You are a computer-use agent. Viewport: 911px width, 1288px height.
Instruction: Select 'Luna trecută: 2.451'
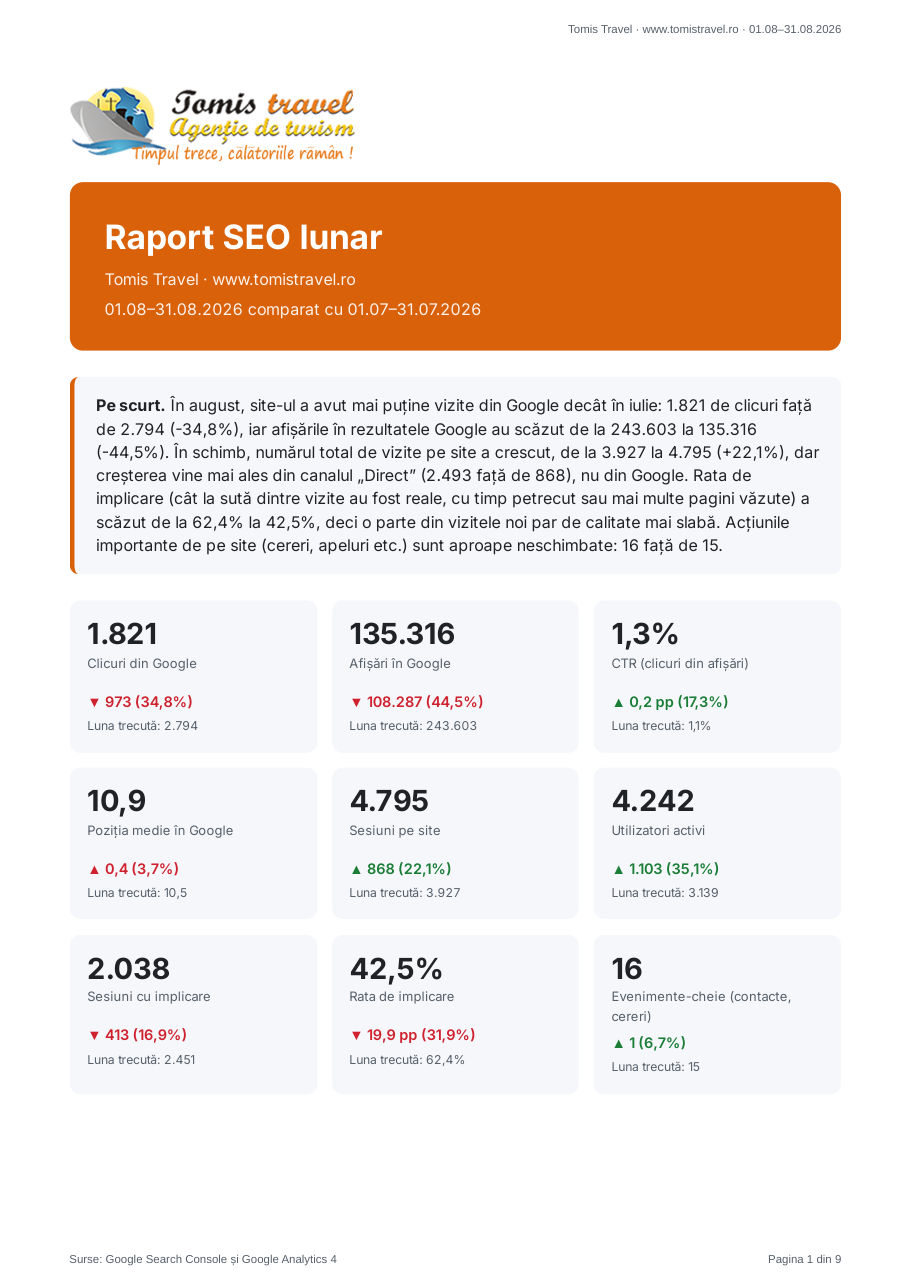click(x=141, y=1060)
